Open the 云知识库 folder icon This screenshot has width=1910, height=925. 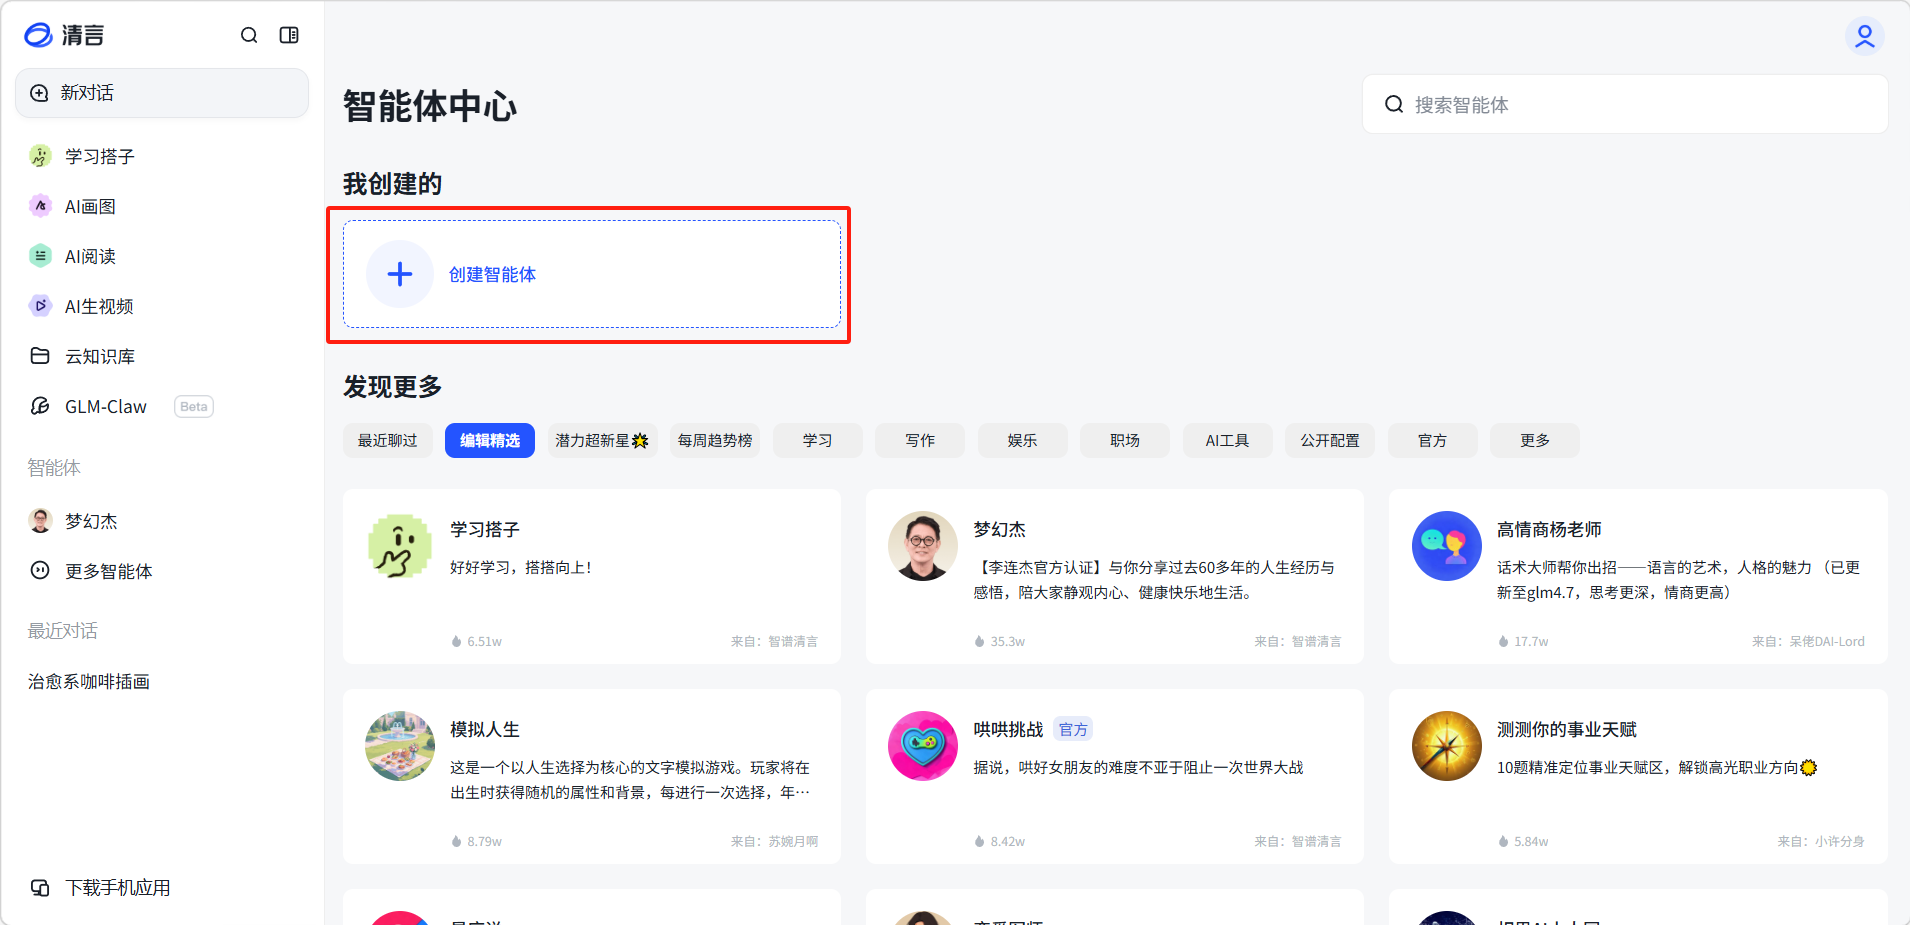pos(40,356)
